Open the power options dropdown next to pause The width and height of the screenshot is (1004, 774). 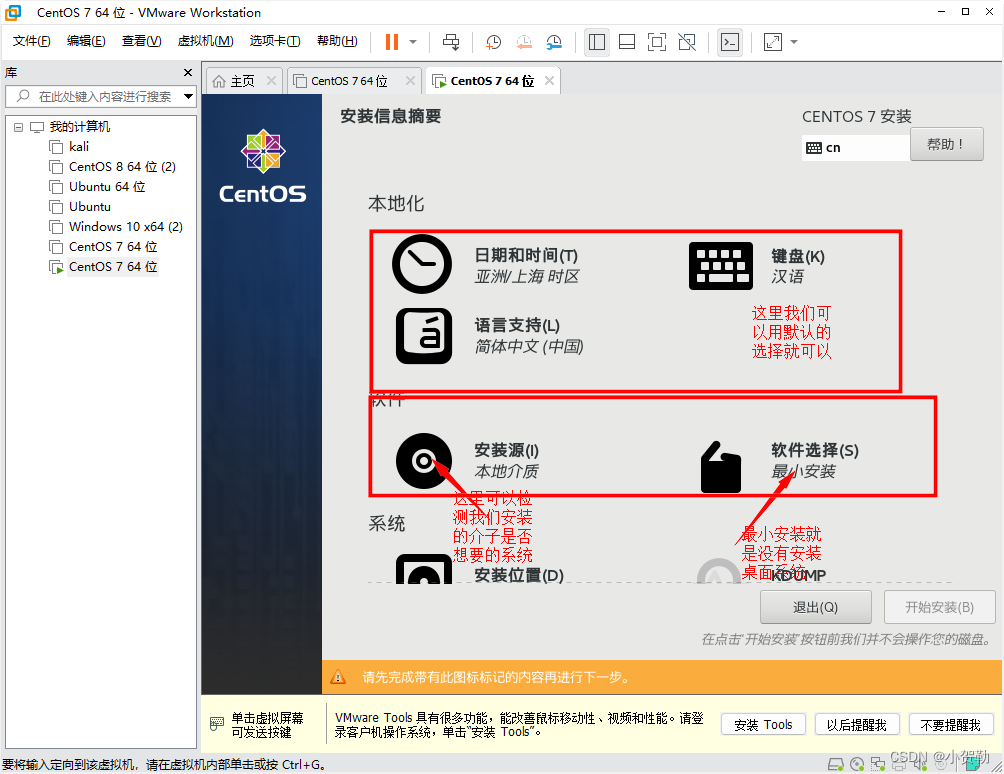tap(413, 42)
